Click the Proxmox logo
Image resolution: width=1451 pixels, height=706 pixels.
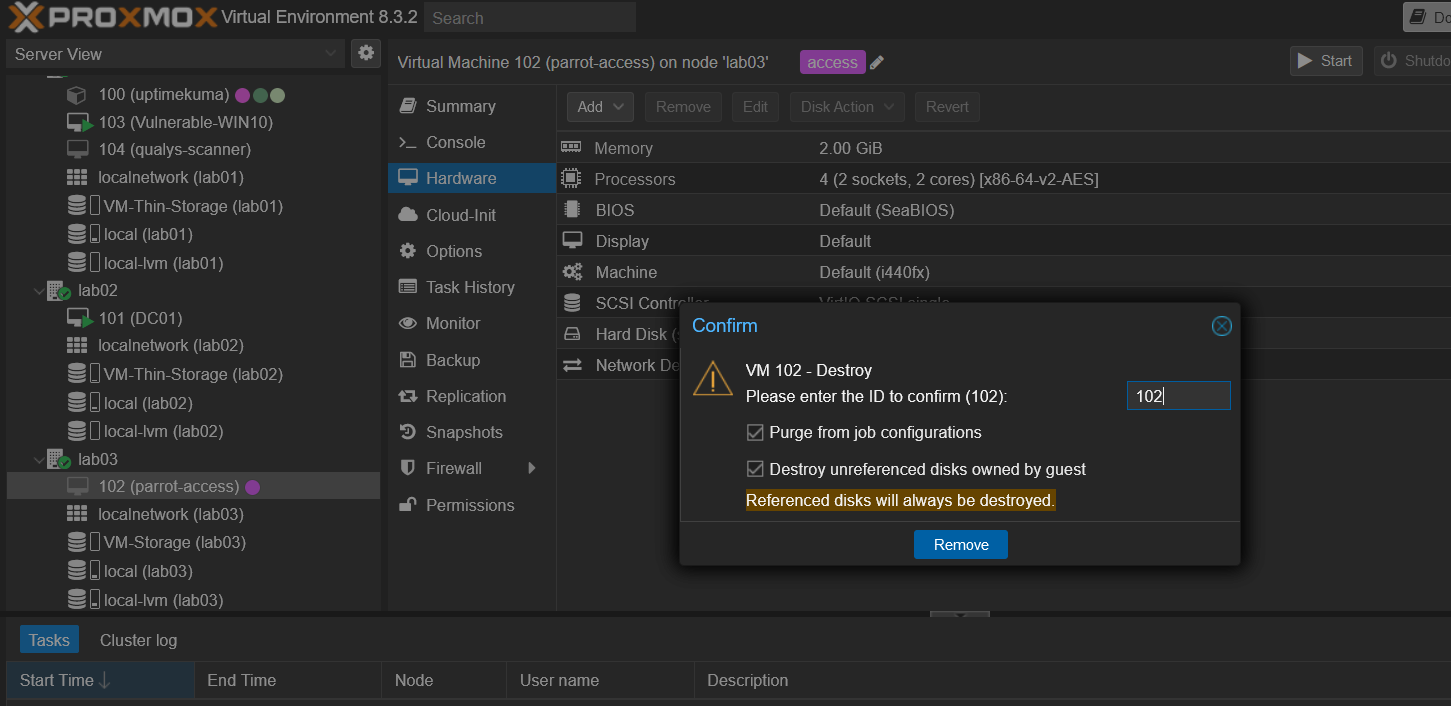[x=112, y=17]
